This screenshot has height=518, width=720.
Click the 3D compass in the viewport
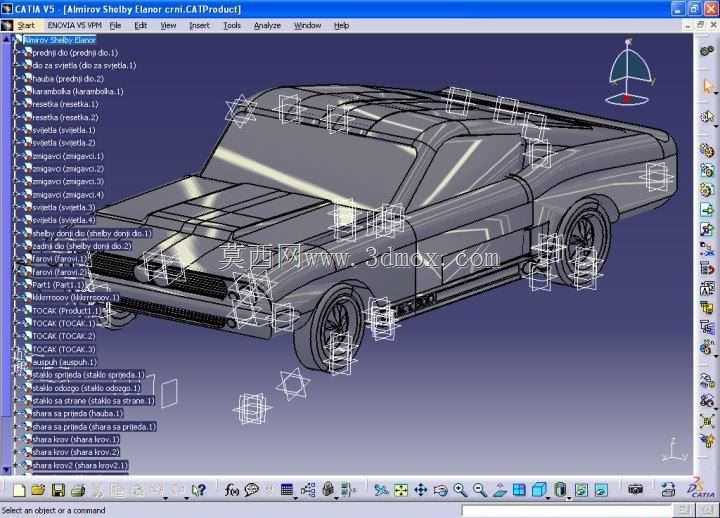coord(629,73)
